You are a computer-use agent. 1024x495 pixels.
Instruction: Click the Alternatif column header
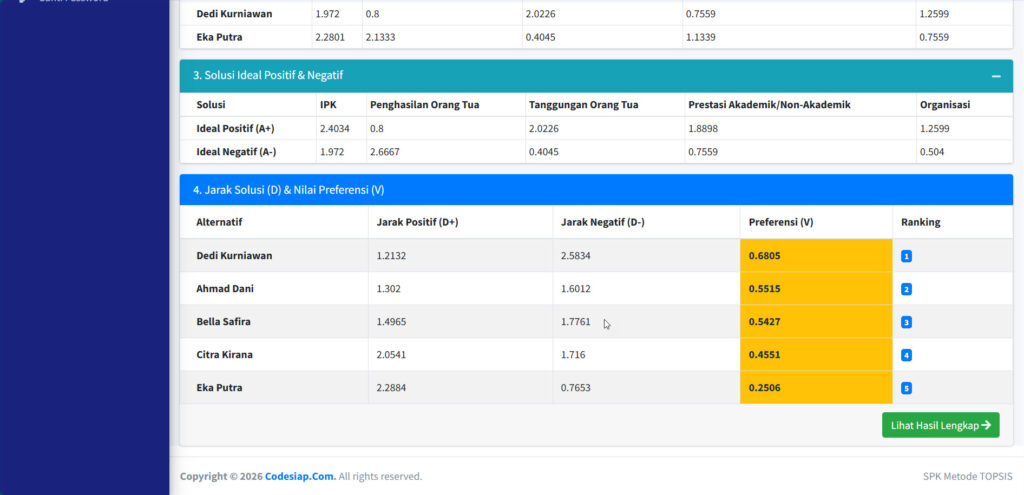point(219,222)
